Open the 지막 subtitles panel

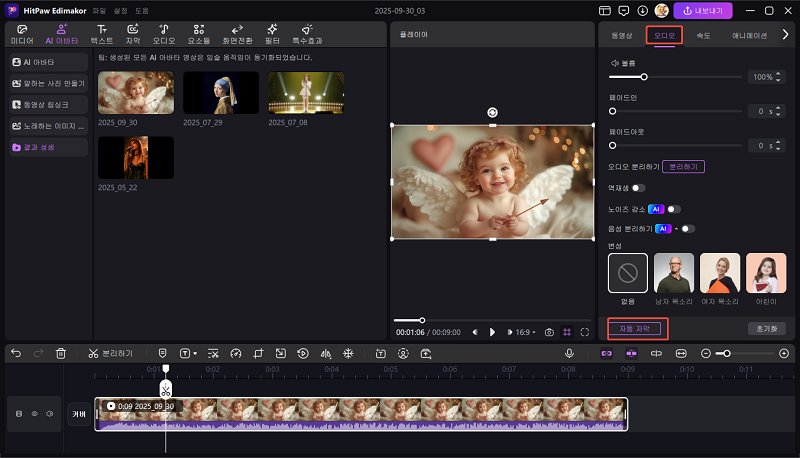133,34
